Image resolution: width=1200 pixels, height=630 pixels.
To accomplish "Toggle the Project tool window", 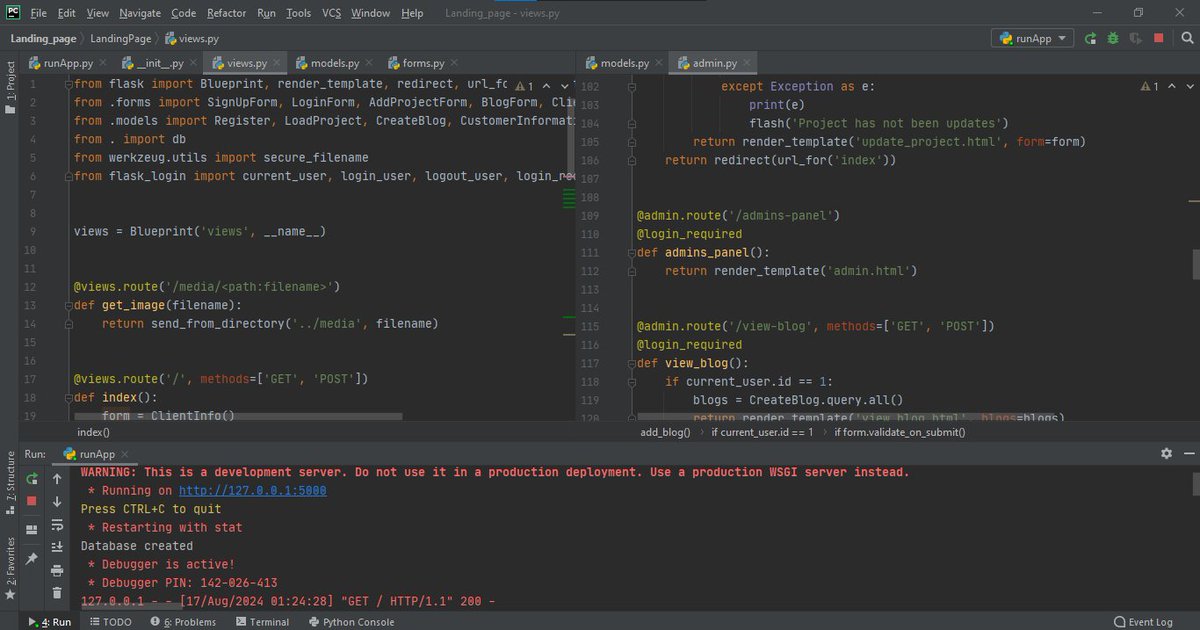I will [11, 87].
